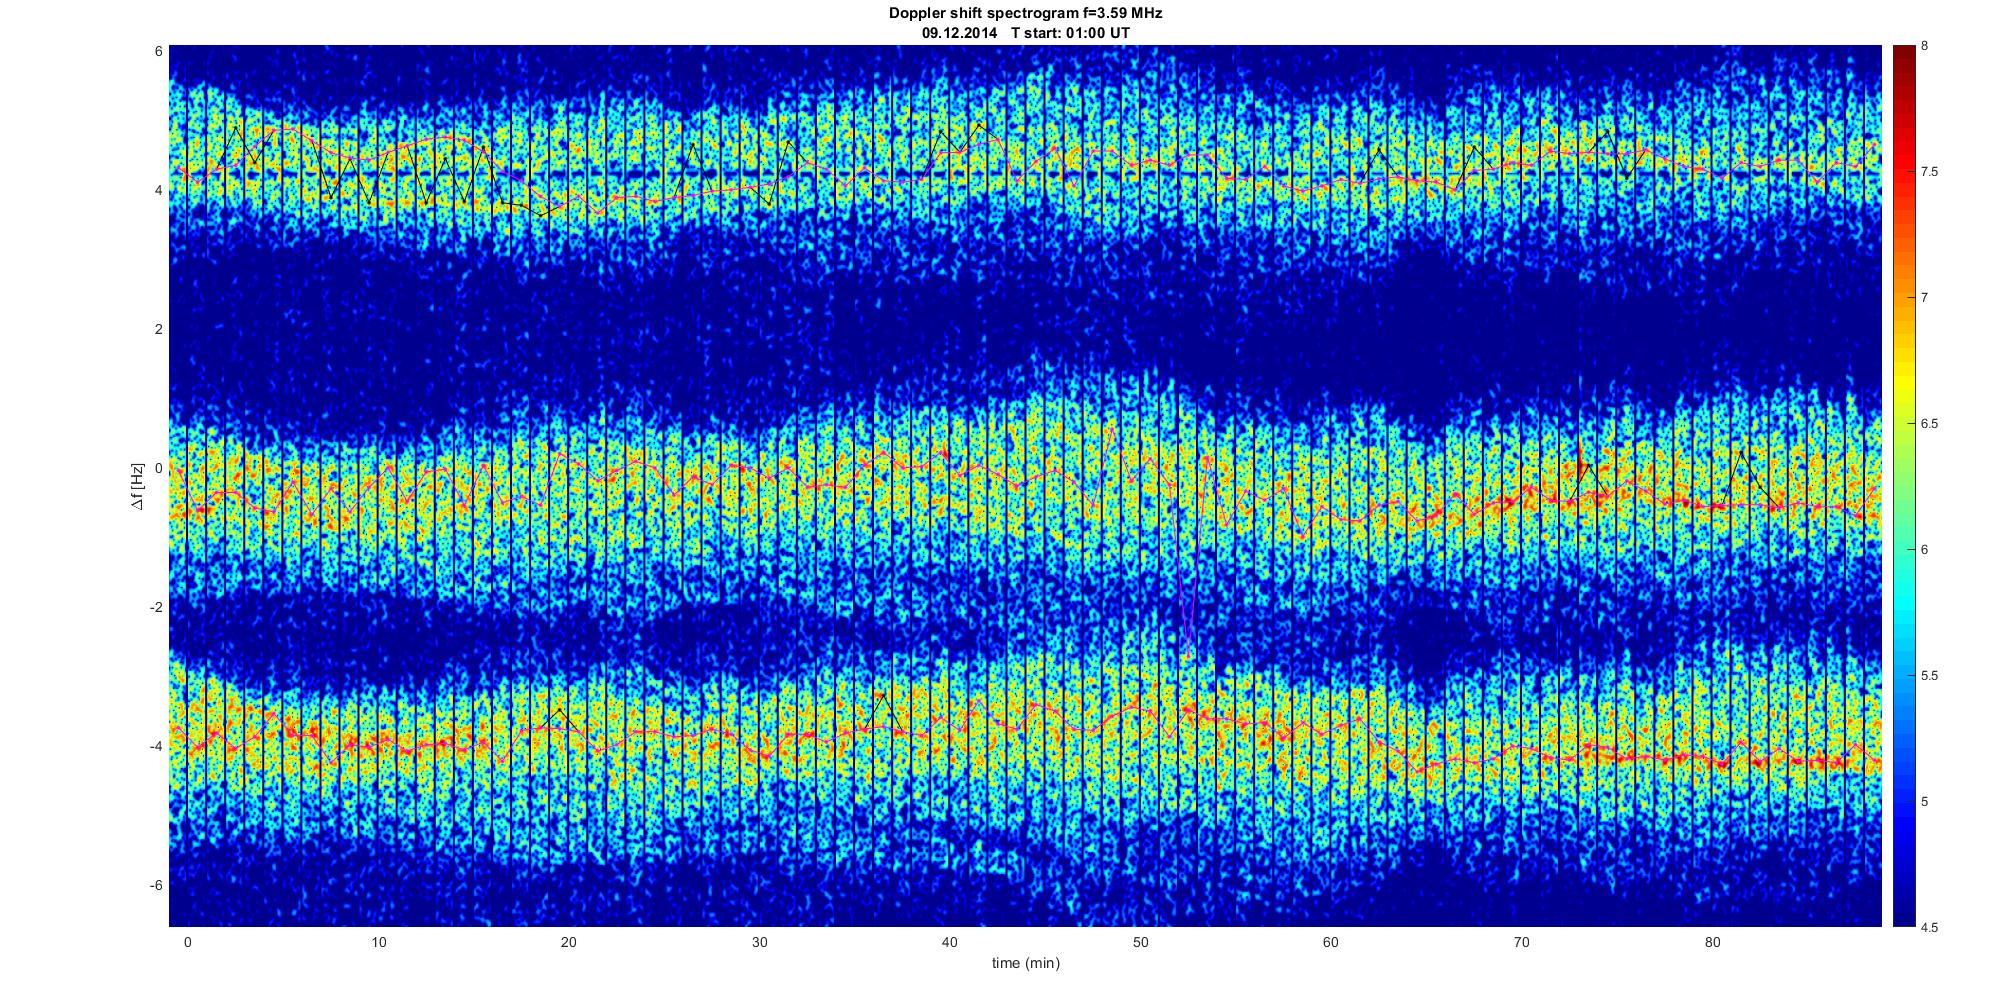The image size is (2000, 995).
Task: Click the title 'Doppler shift spectrogram f=3.59 MHz'
Action: [x=1025, y=14]
